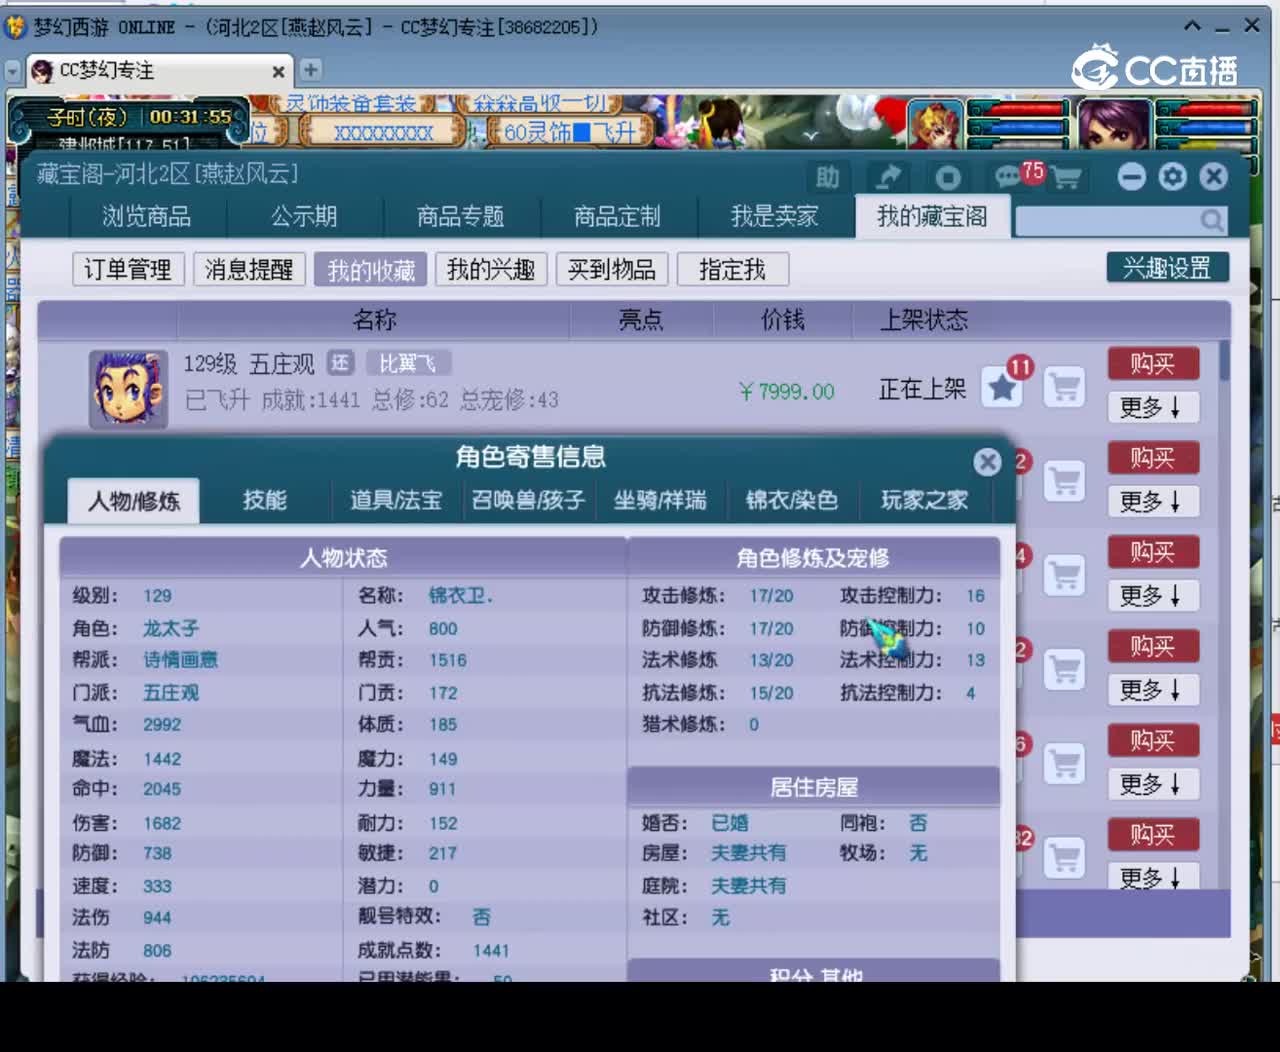The image size is (1280, 1052).
Task: Switch to 技能 tab in the dialog
Action: tap(265, 500)
